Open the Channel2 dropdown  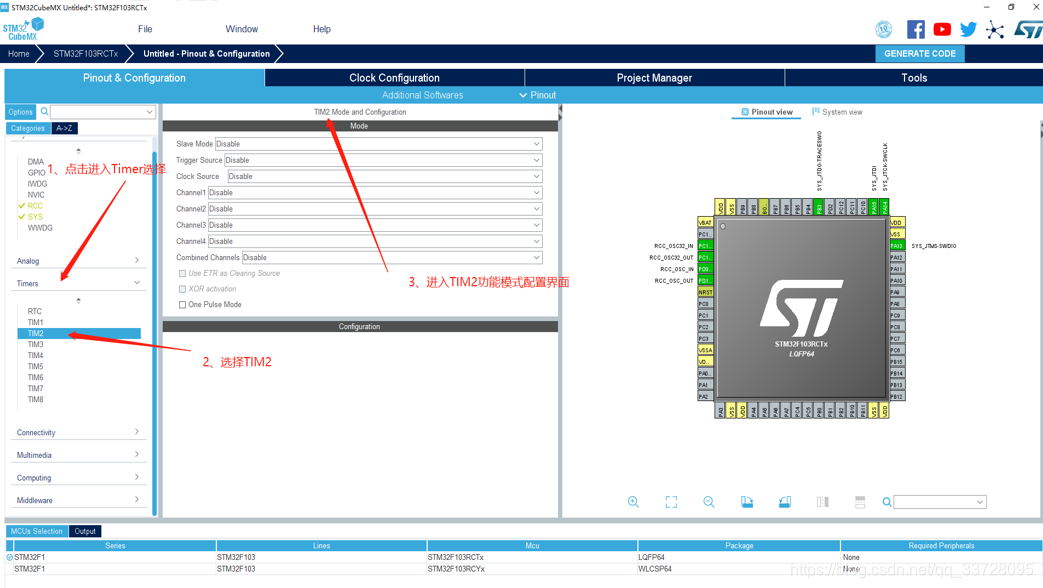click(x=375, y=209)
